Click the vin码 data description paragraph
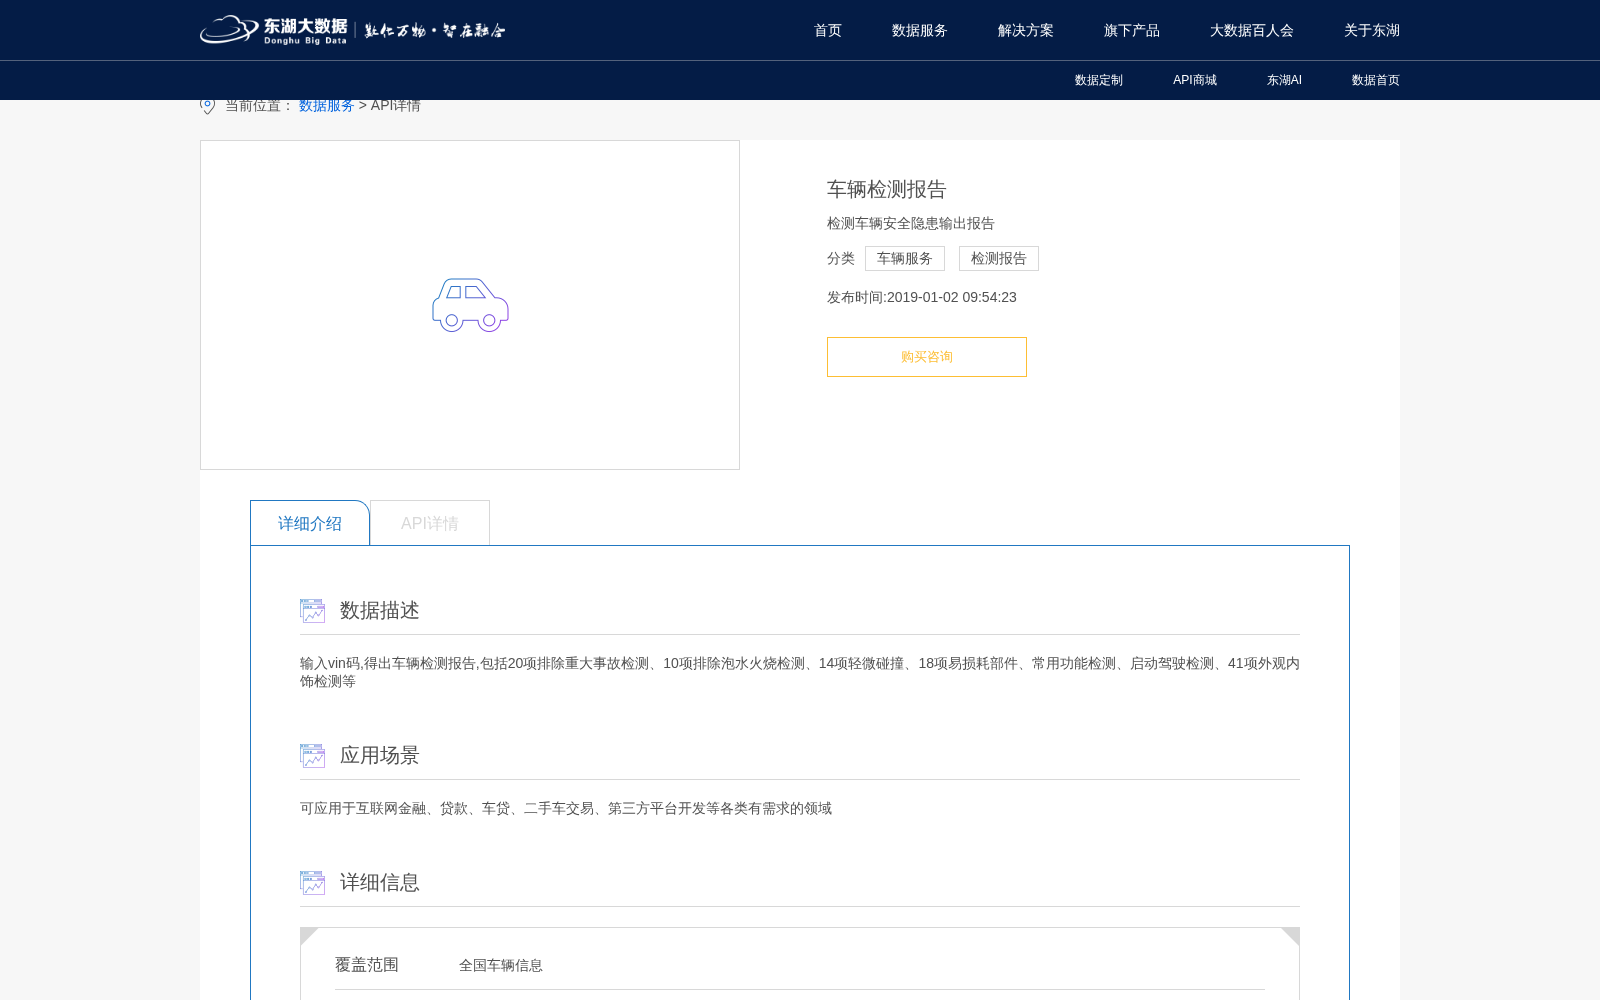The width and height of the screenshot is (1600, 1000). point(800,672)
